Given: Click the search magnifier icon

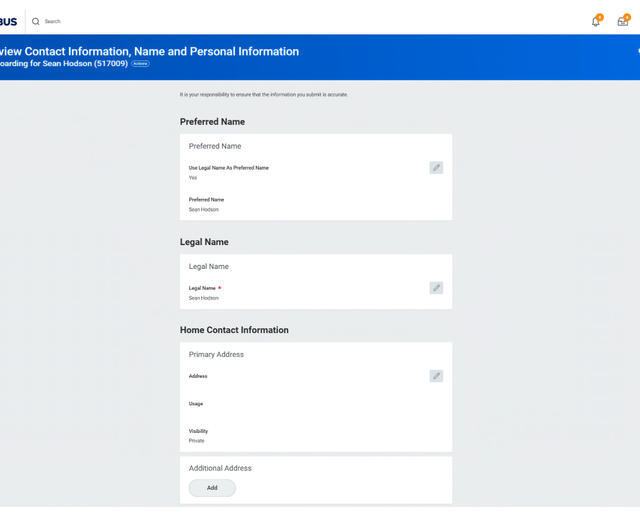Looking at the screenshot, I should click(36, 21).
